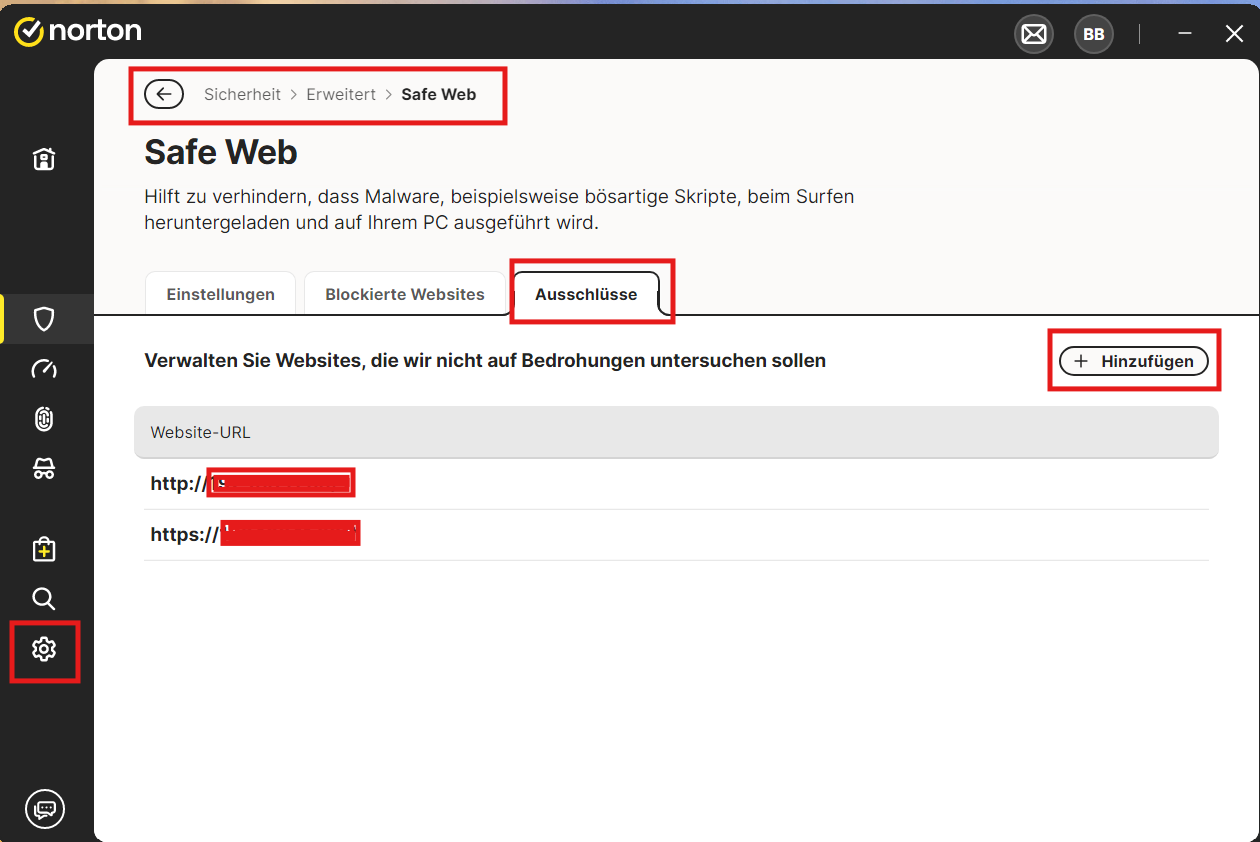The height and width of the screenshot is (842, 1260).
Task: Open the briefcase plus sidebar icon
Action: coord(44,549)
